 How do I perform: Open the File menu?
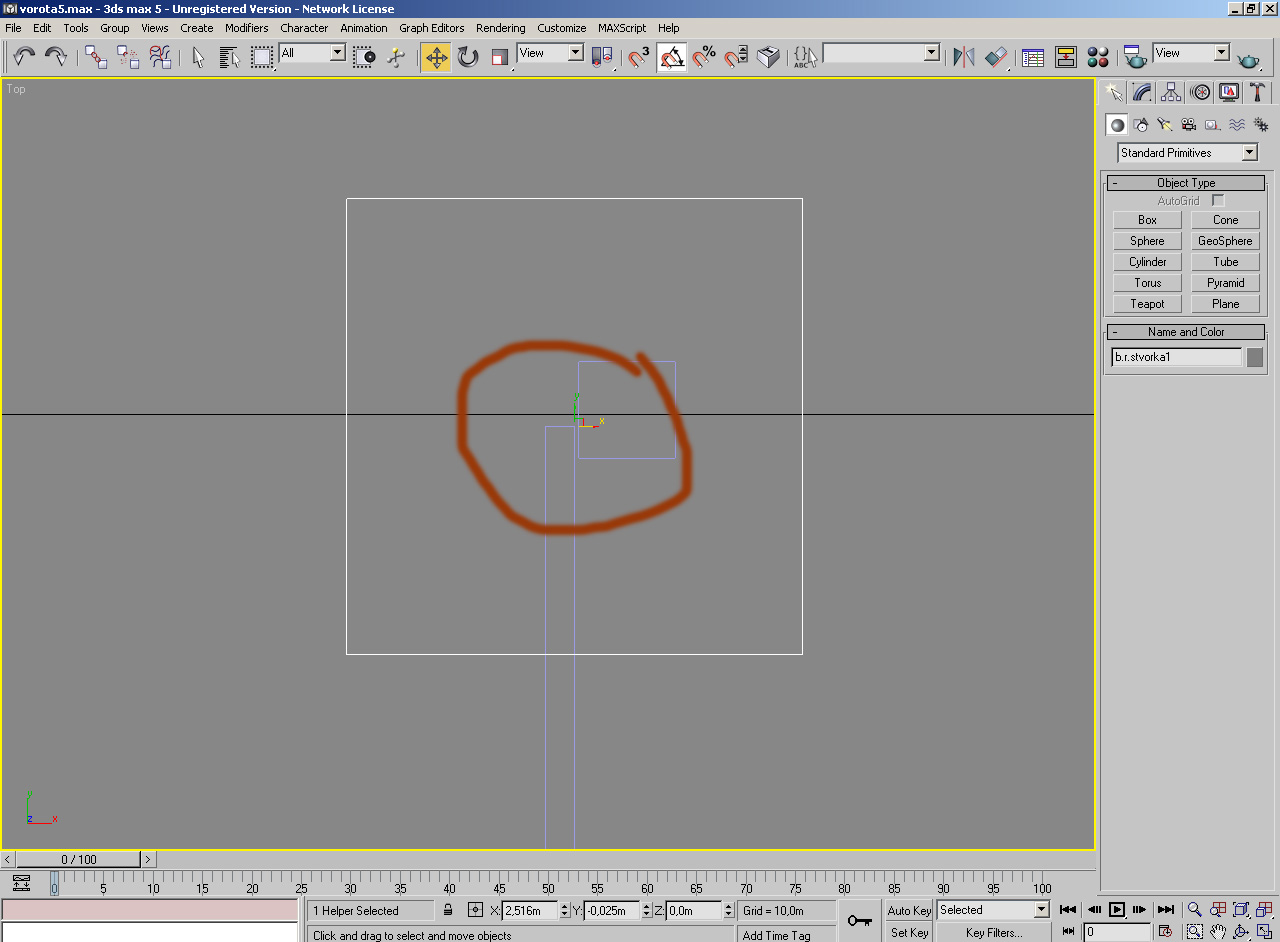click(x=13, y=28)
